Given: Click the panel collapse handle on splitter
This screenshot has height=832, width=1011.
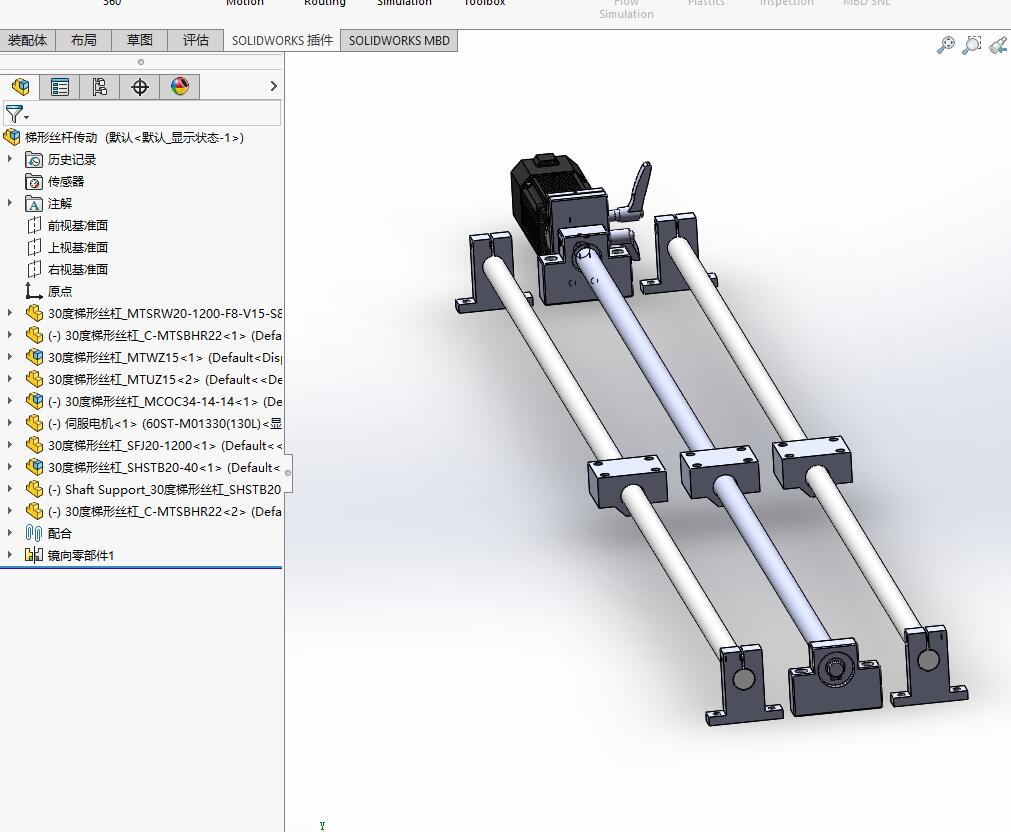Looking at the screenshot, I should coord(288,473).
